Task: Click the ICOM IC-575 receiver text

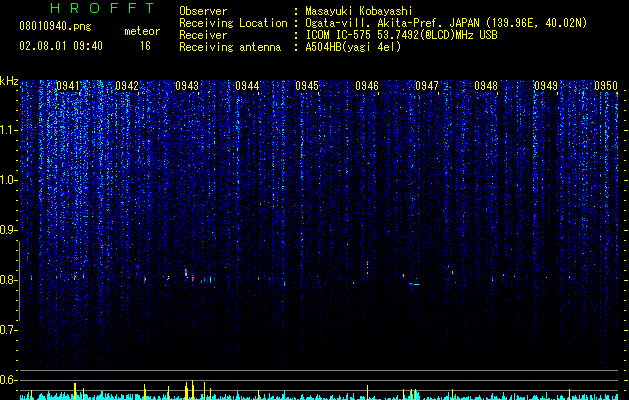Action: [401, 35]
